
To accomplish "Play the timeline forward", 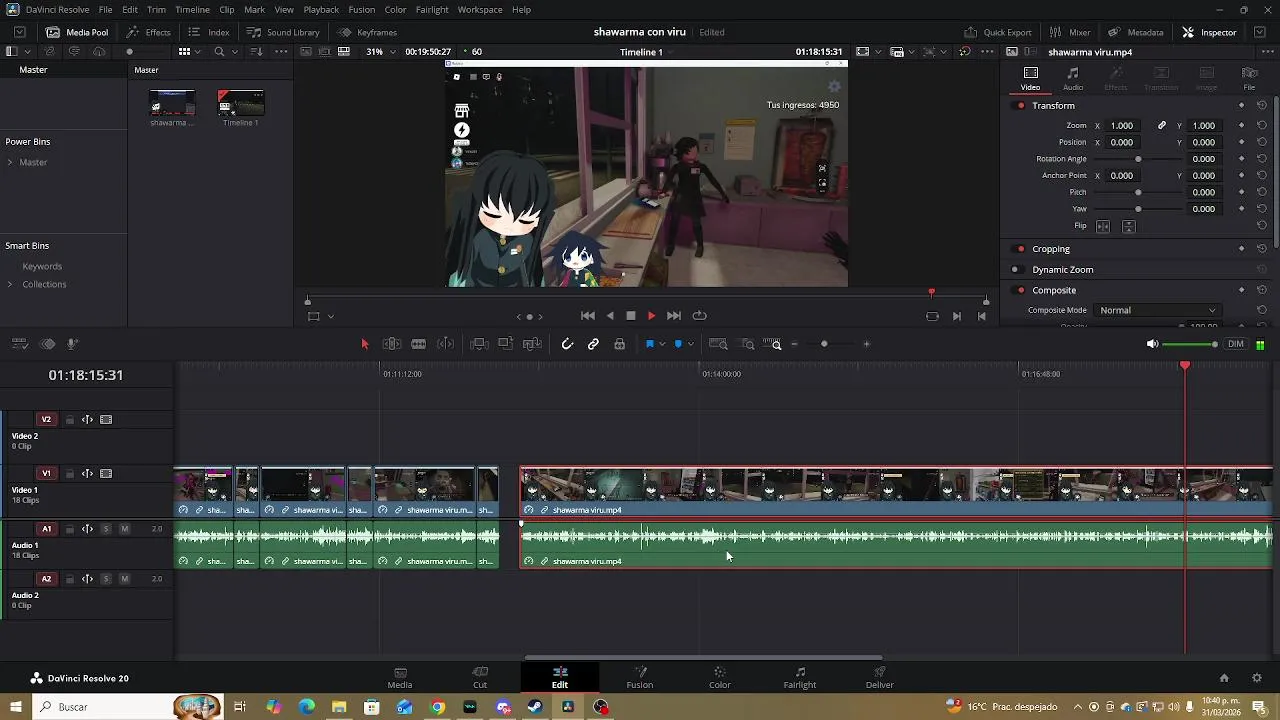I will [652, 316].
